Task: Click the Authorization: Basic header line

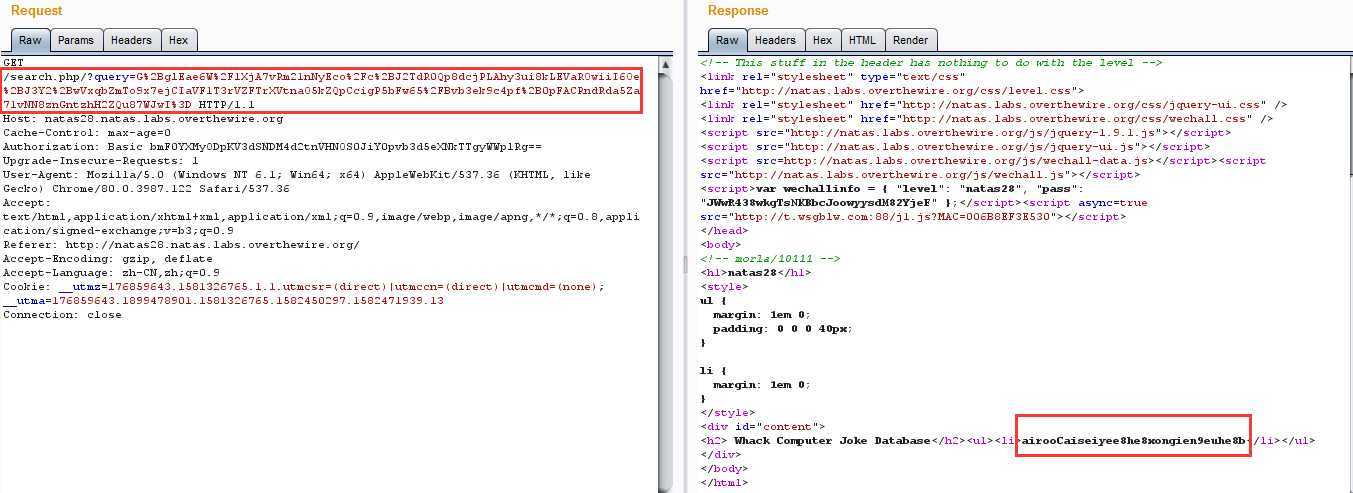Action: point(272,146)
